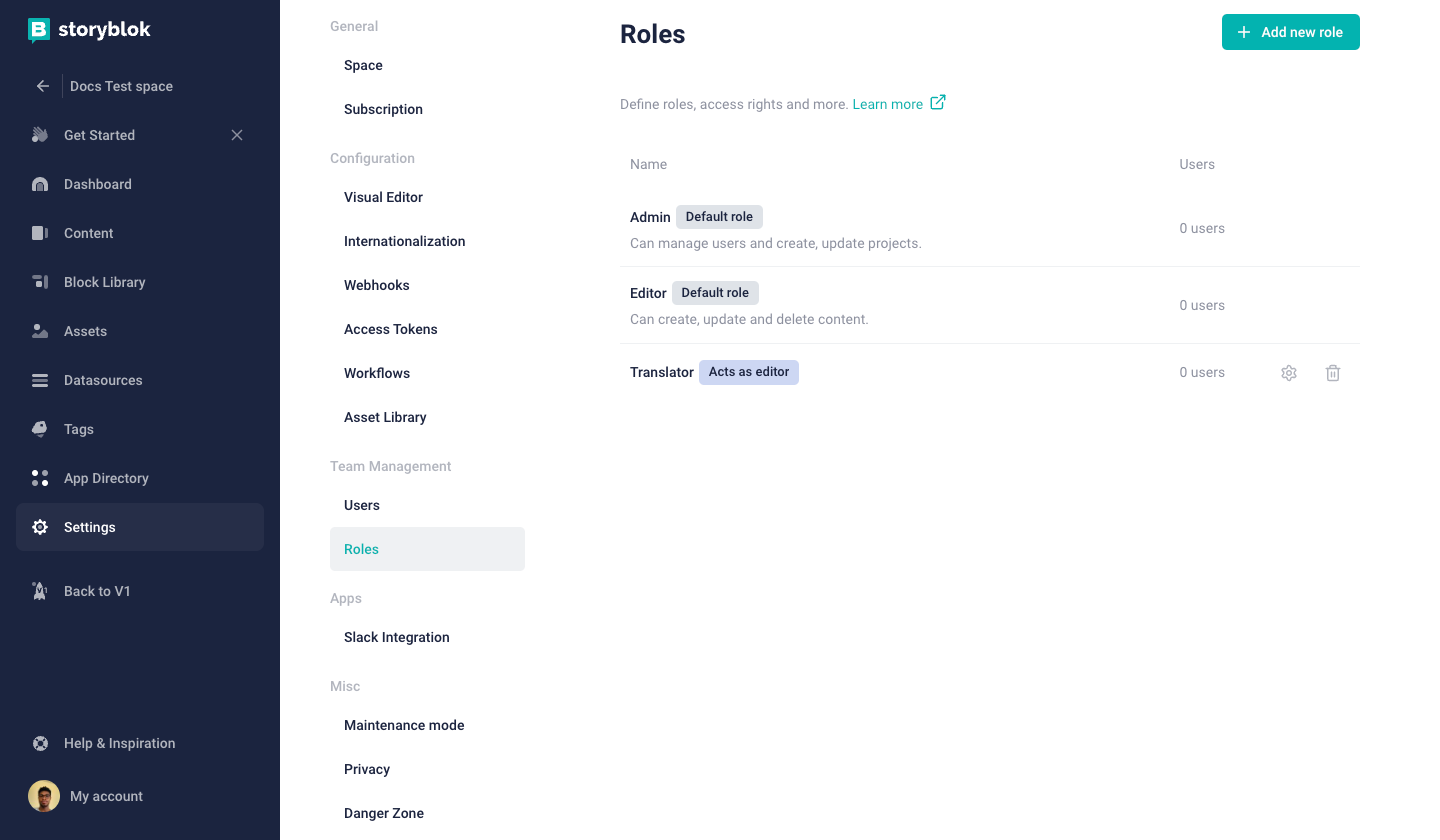Add a new role

click(1290, 32)
